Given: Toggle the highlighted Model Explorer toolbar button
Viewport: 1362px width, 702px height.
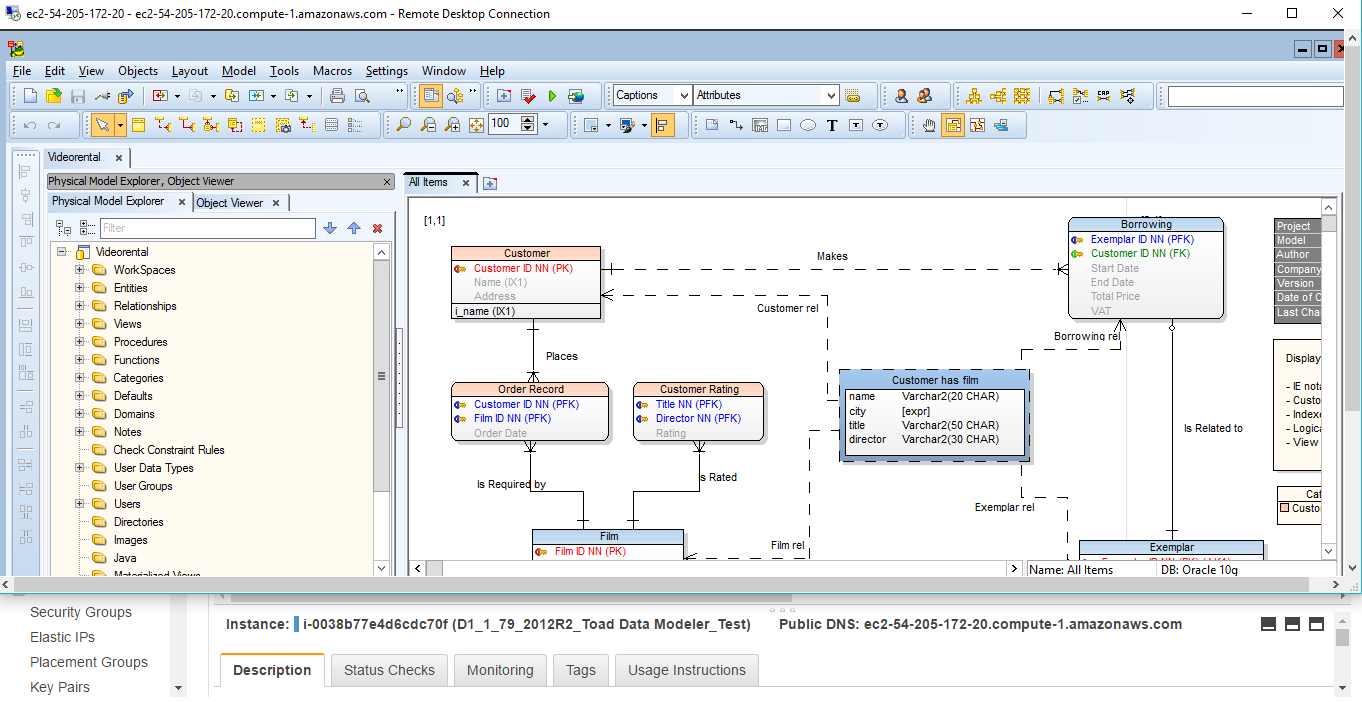Looking at the screenshot, I should (431, 96).
